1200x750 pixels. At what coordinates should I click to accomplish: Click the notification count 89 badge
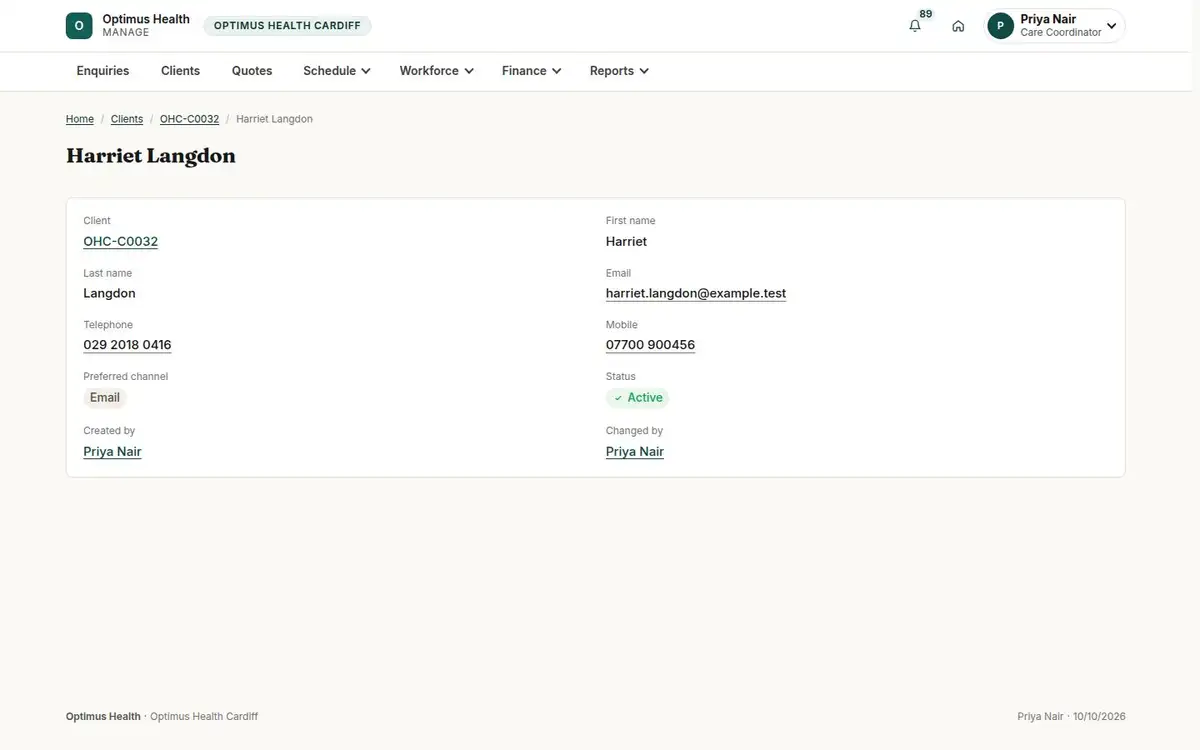tap(926, 14)
